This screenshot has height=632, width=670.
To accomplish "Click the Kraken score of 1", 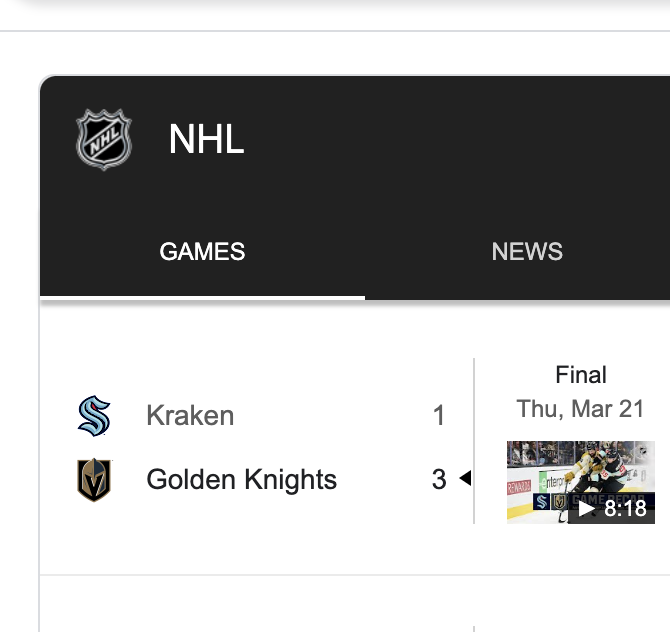I will click(x=439, y=415).
